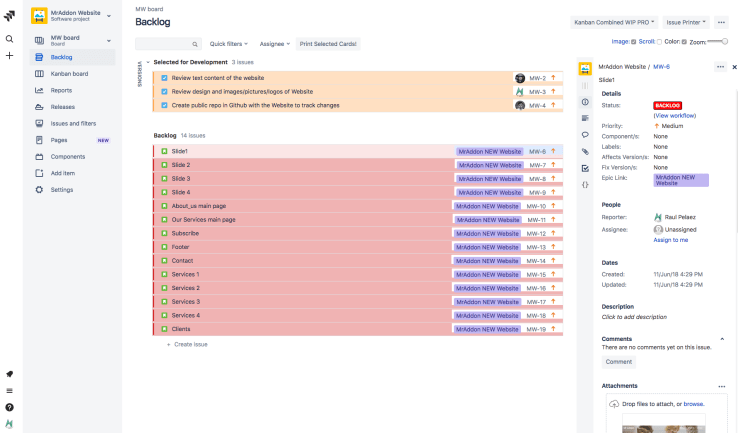Open the help question mark icon

coord(9,407)
